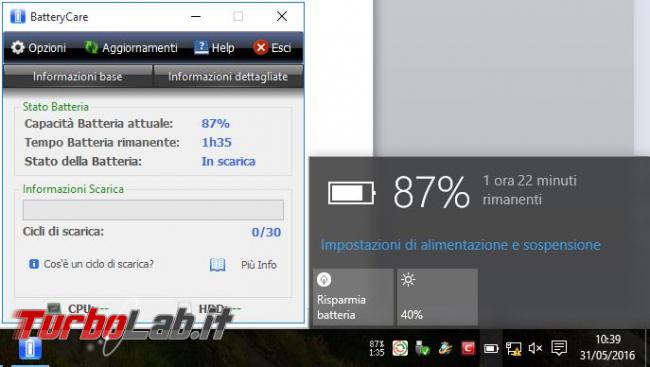Click the Opzioni gear icon
The width and height of the screenshot is (650, 367).
coord(18,48)
